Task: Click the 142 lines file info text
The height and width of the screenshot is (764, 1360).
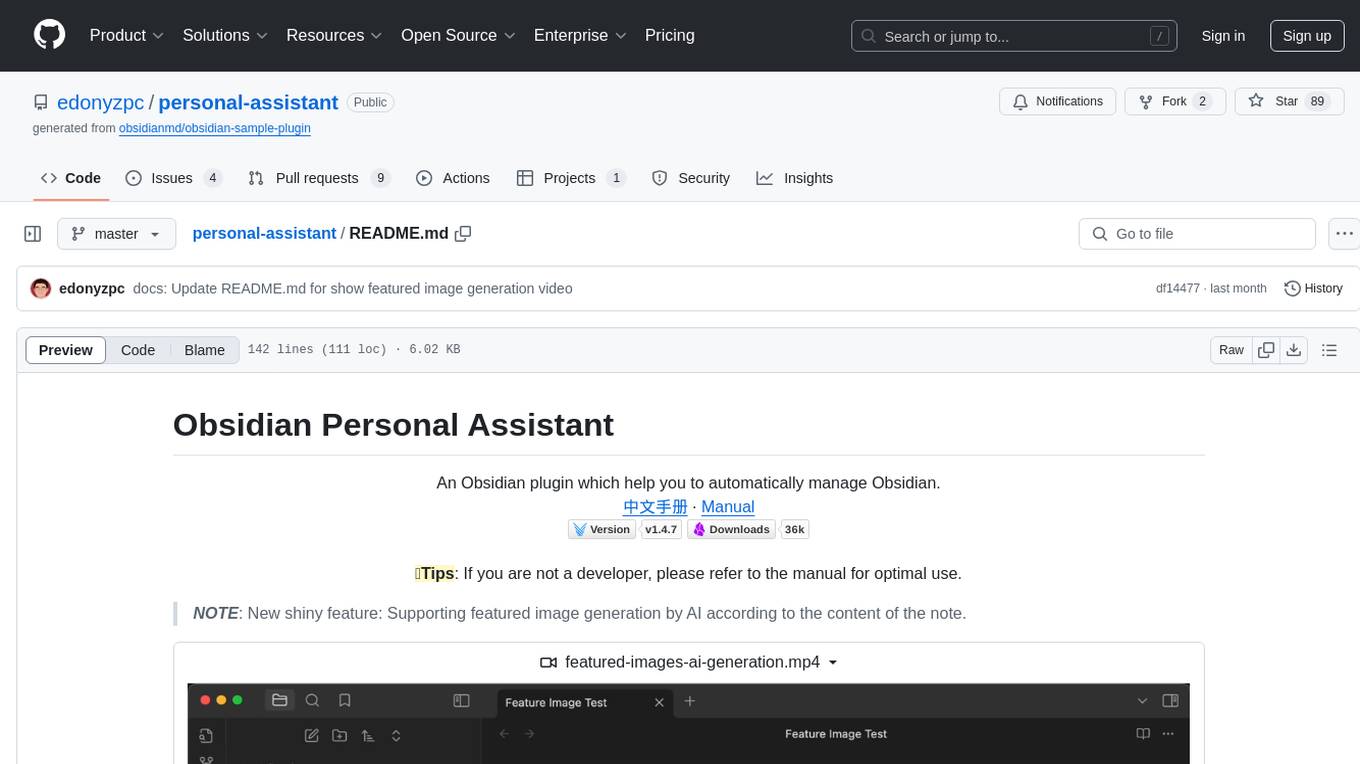Action: coord(354,350)
